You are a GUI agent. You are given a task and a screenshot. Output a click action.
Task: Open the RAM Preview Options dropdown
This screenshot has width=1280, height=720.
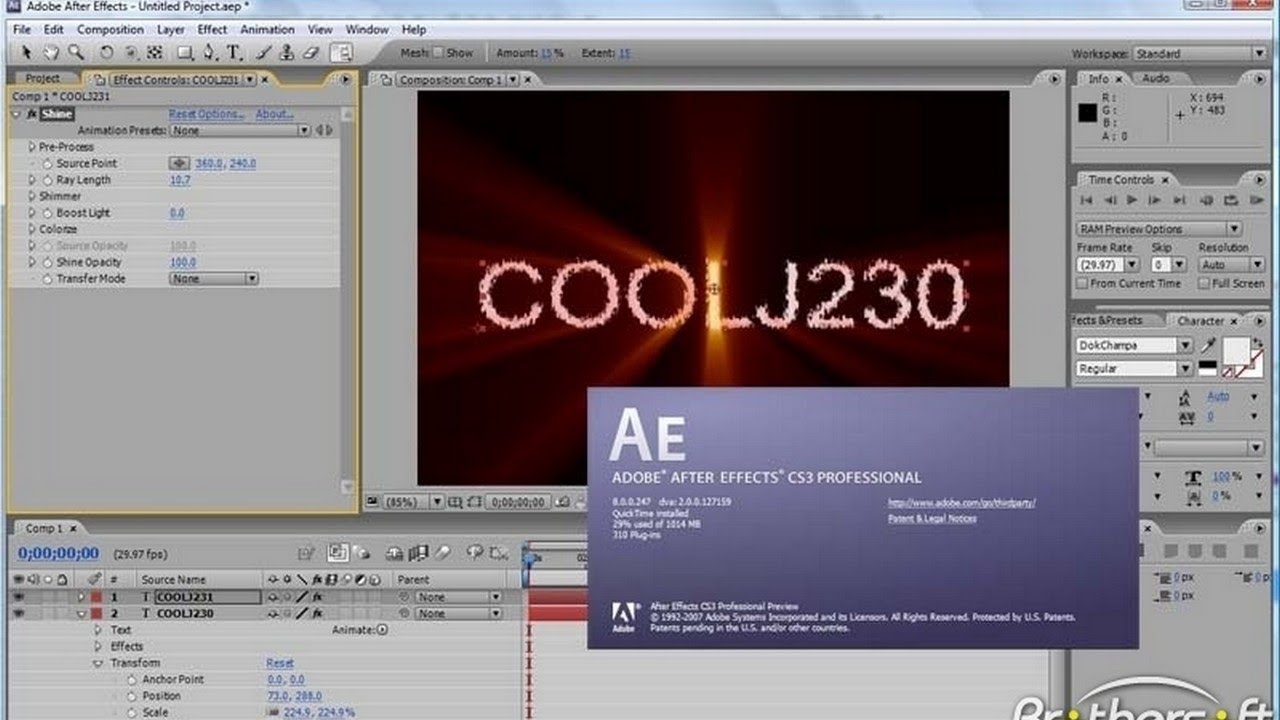coord(1159,229)
